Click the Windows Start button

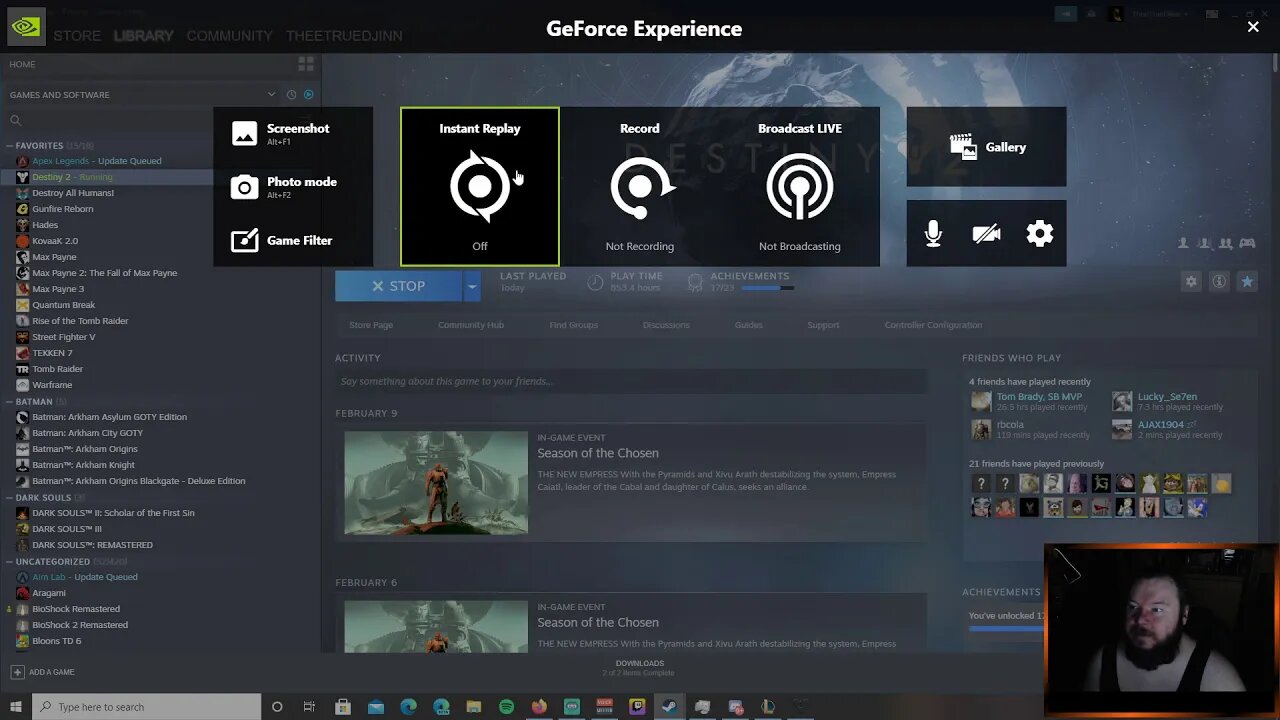[15, 707]
